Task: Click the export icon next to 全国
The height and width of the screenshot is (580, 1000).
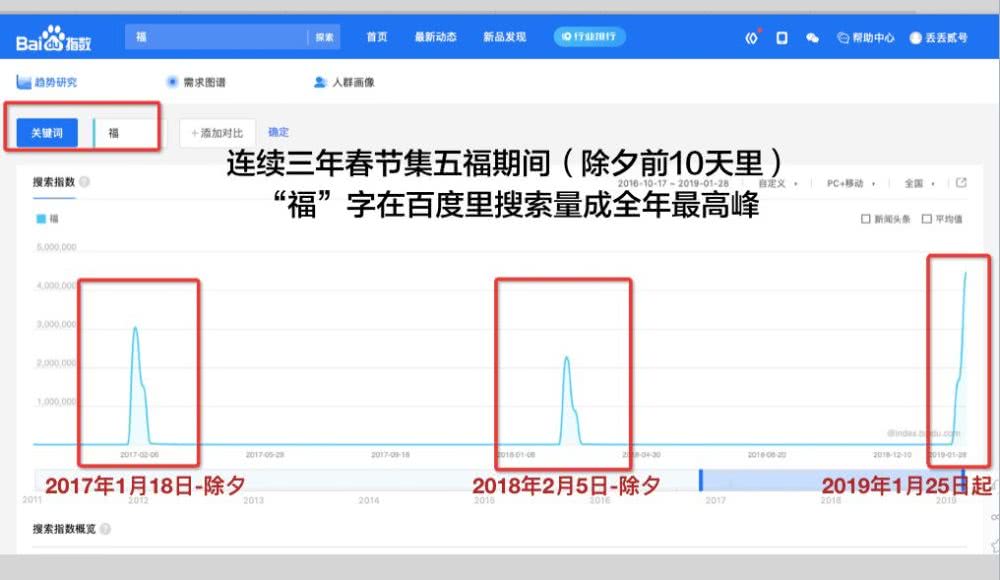Action: point(962,184)
